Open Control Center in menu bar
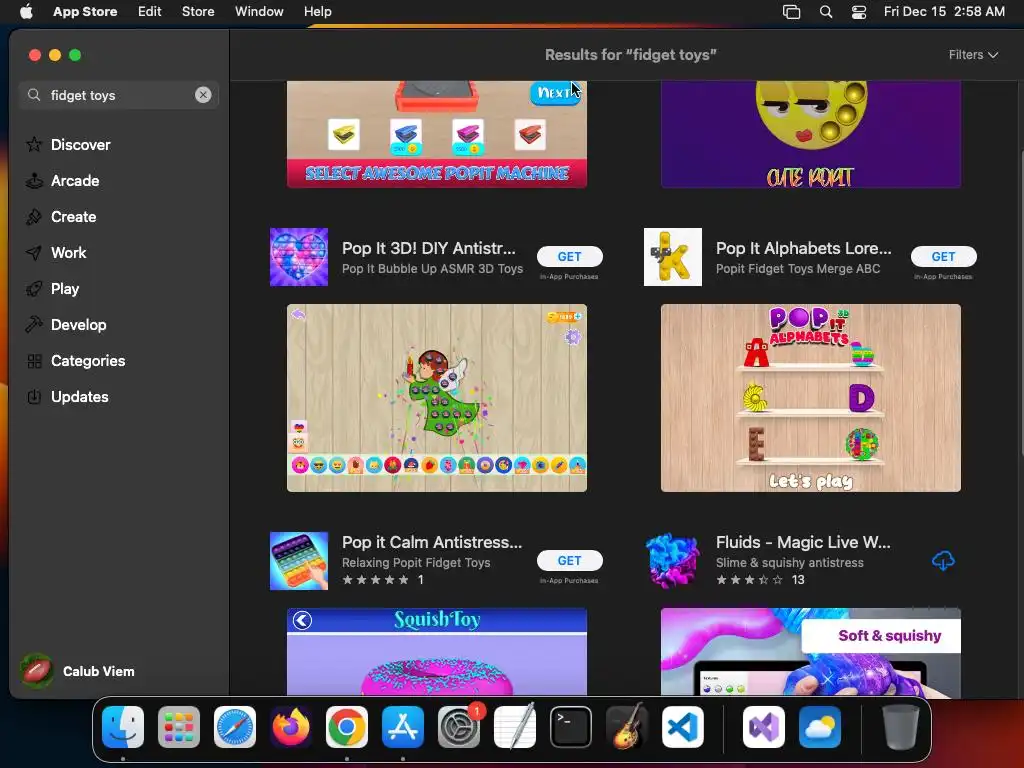 (x=859, y=11)
